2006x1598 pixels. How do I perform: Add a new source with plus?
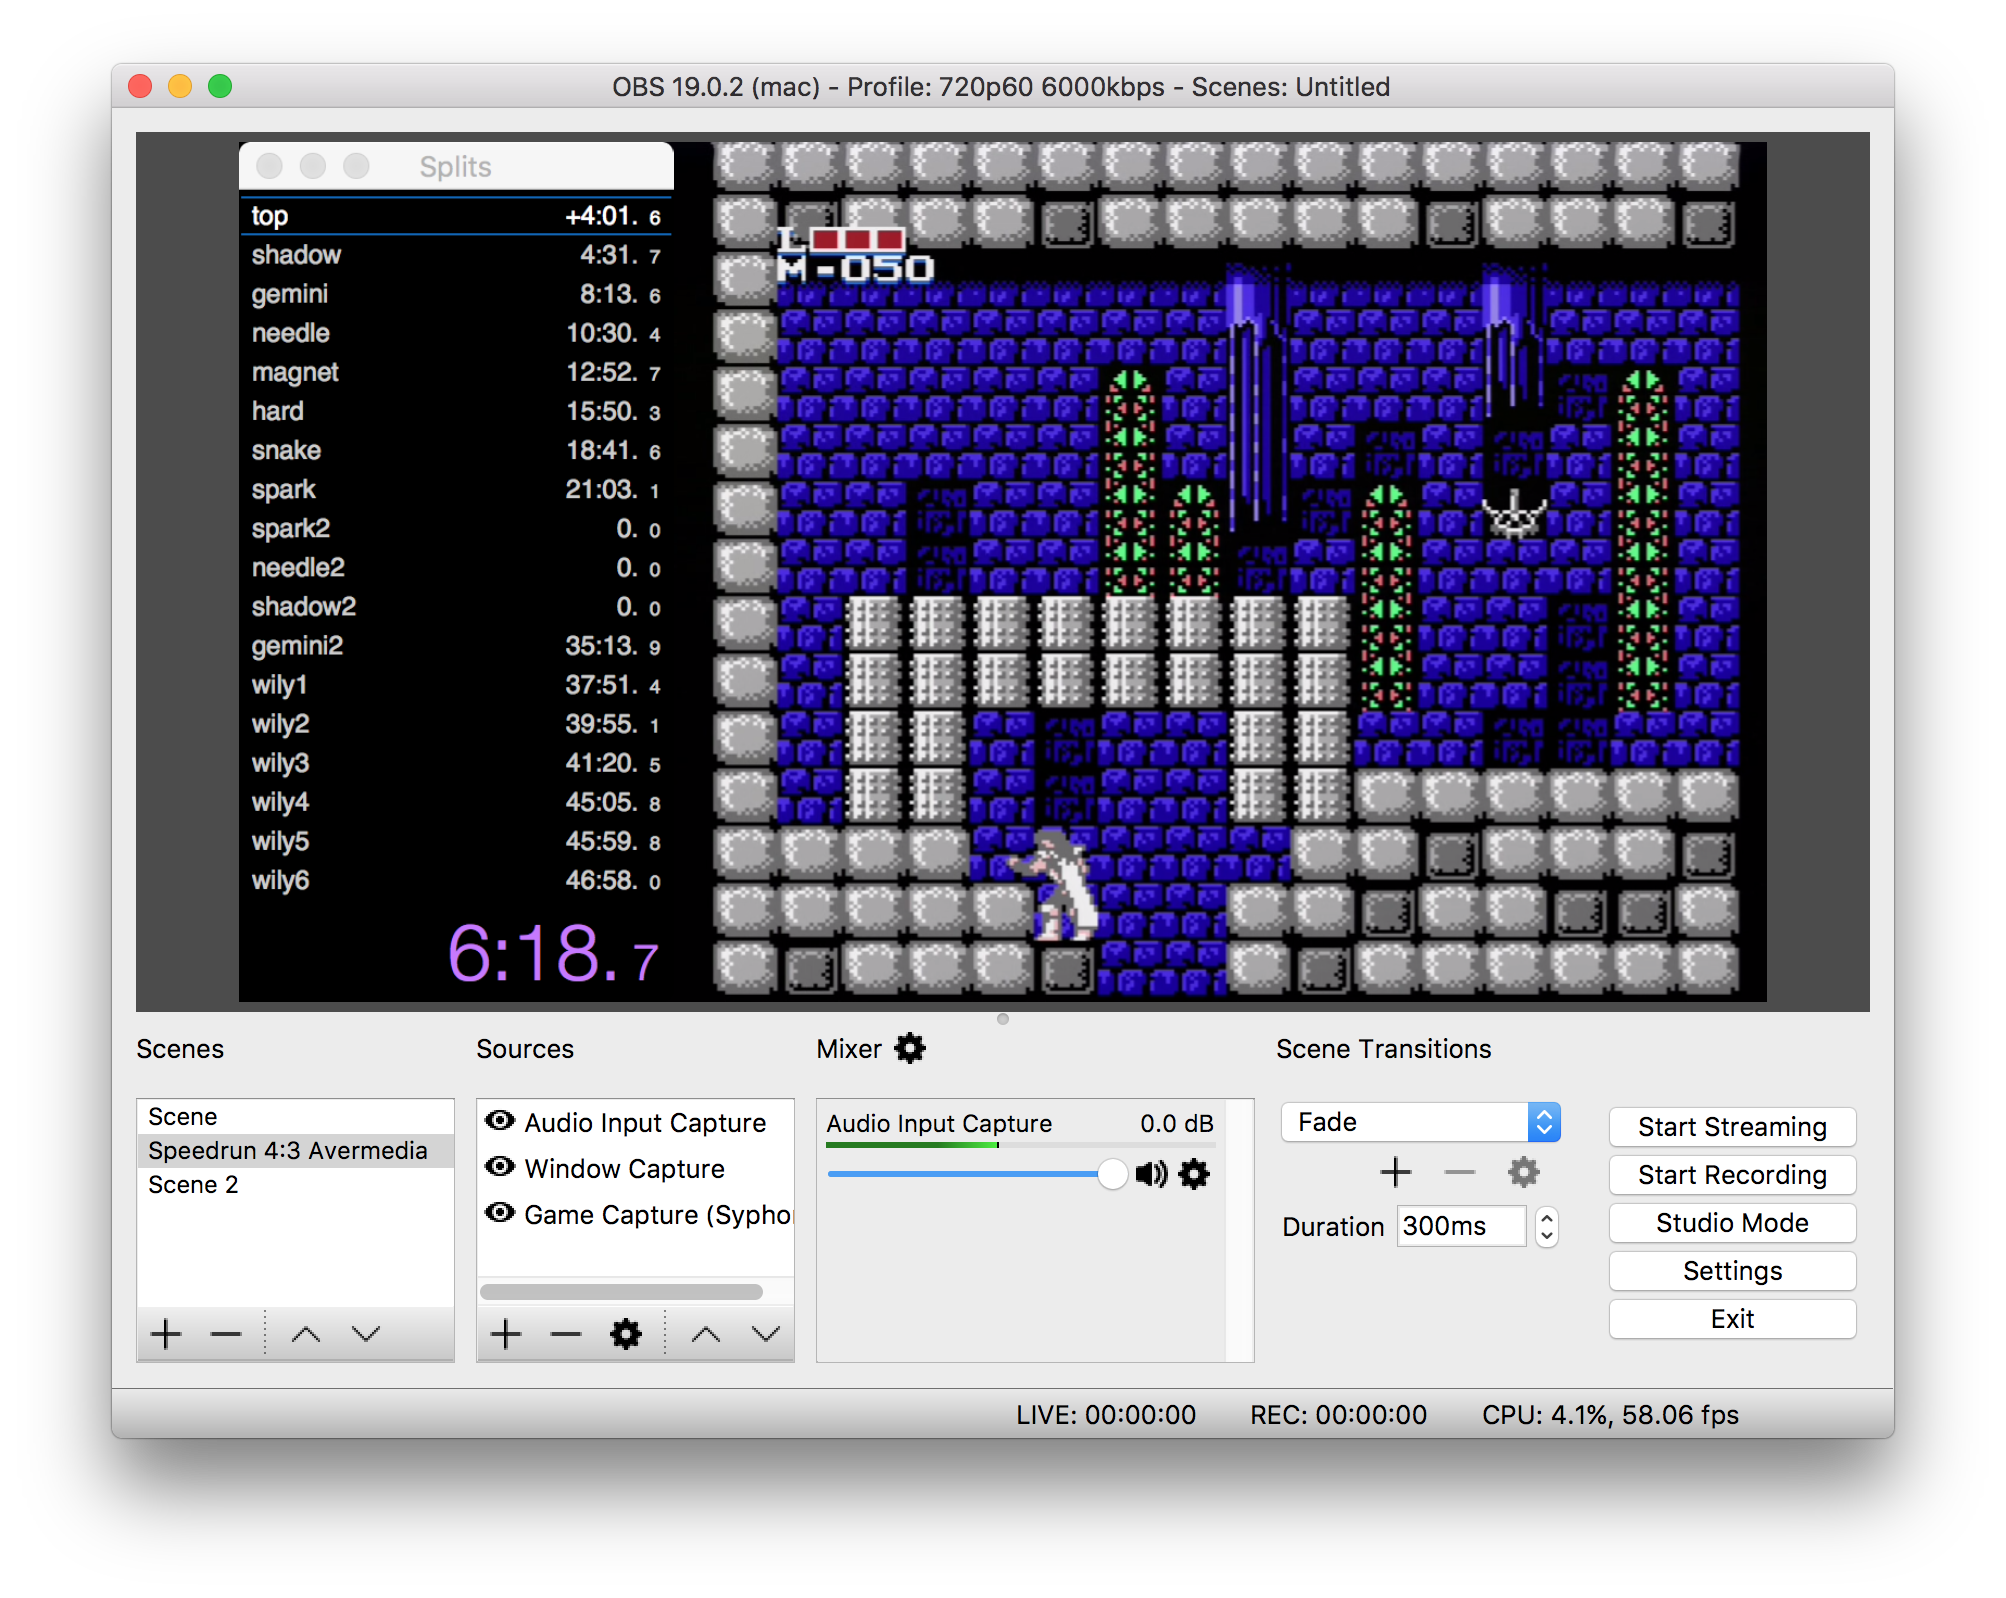pyautogui.click(x=506, y=1334)
